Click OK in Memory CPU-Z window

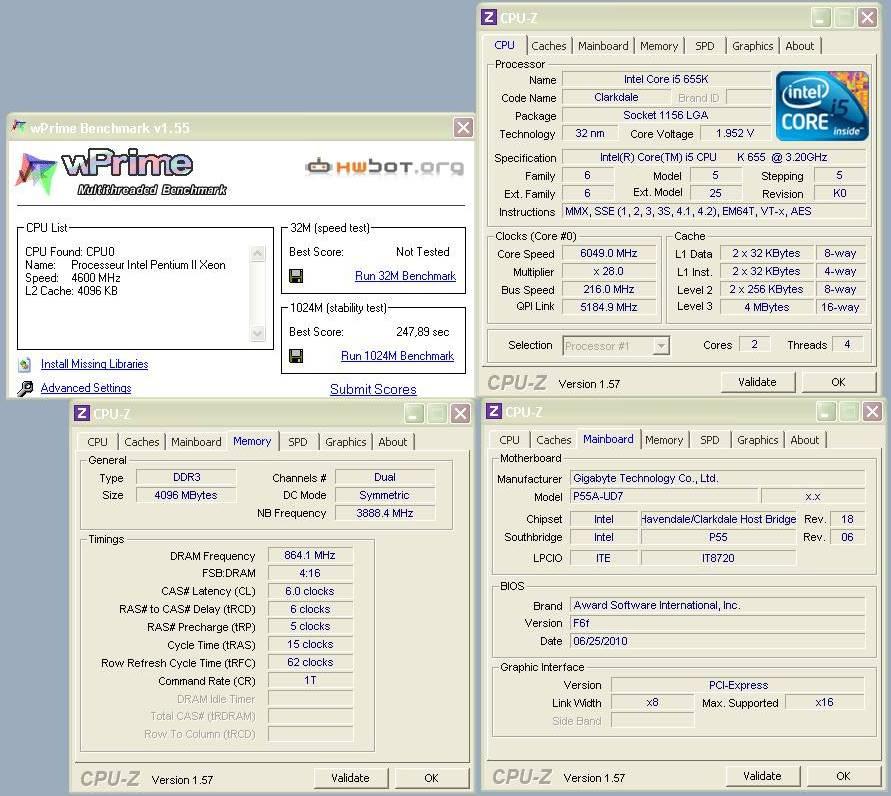tap(431, 778)
